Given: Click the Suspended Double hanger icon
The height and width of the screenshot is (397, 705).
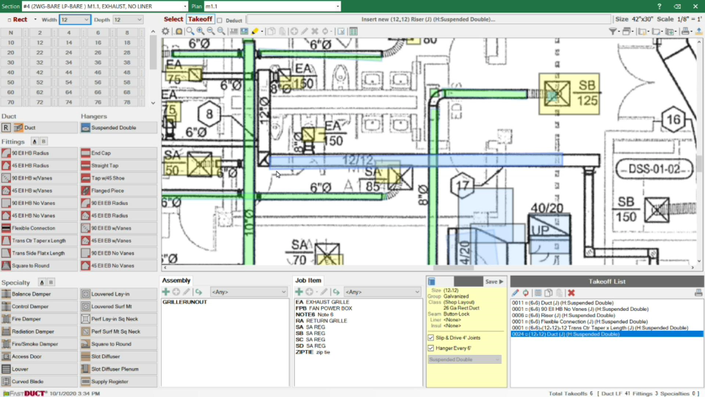Looking at the screenshot, I should [x=85, y=128].
